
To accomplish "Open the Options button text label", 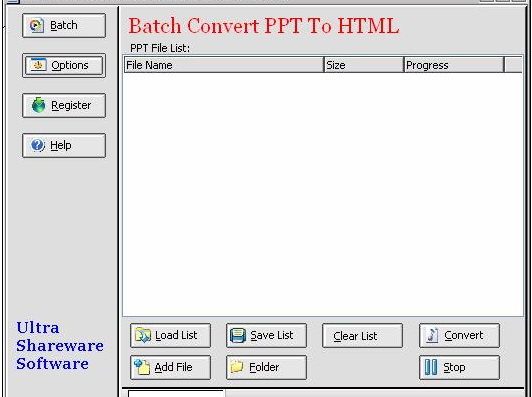I will tap(70, 65).
